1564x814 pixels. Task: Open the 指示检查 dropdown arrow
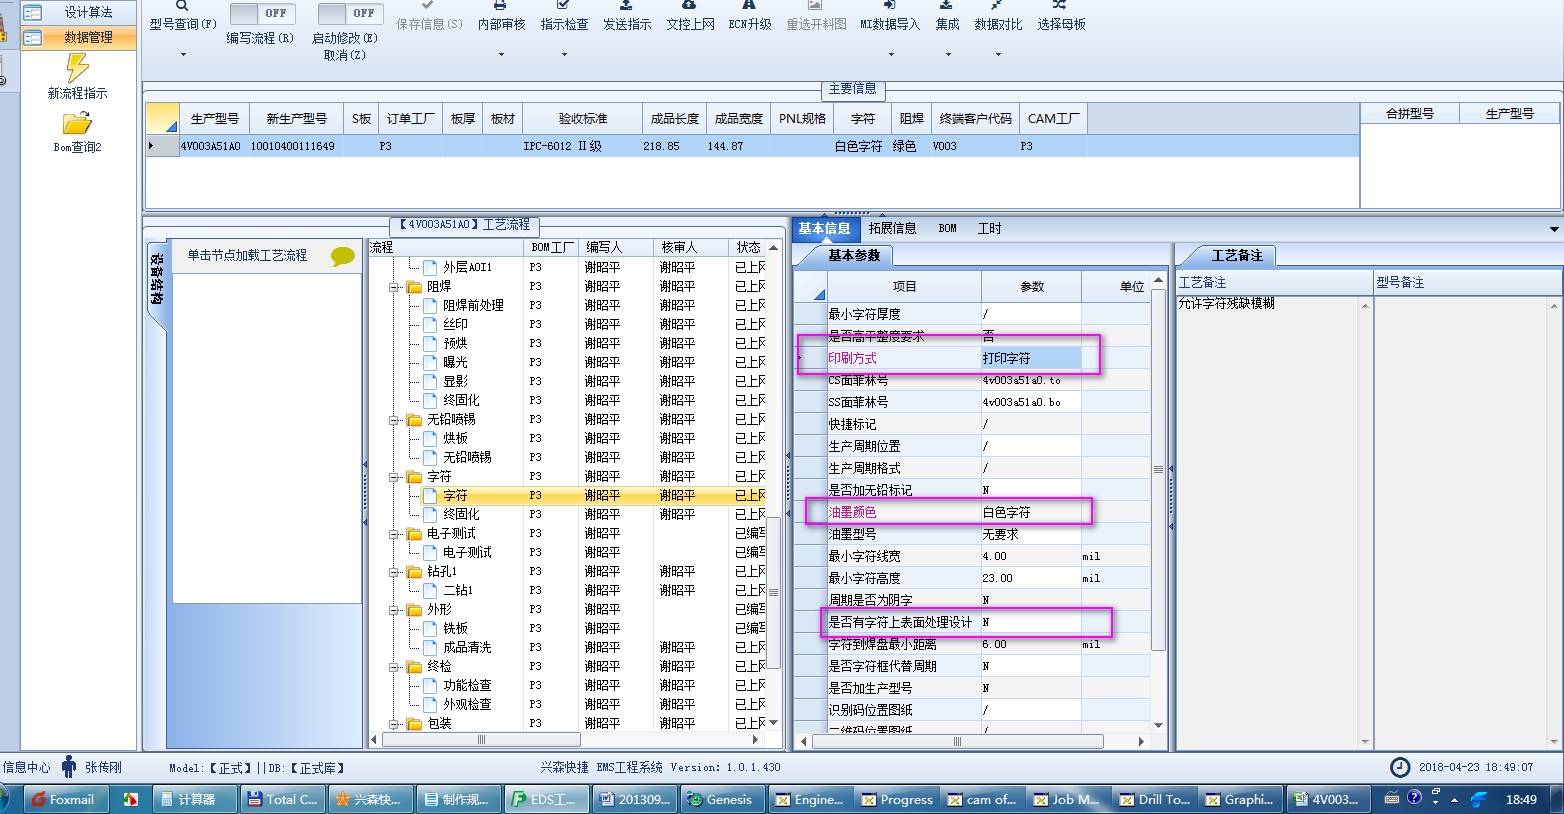tap(564, 54)
